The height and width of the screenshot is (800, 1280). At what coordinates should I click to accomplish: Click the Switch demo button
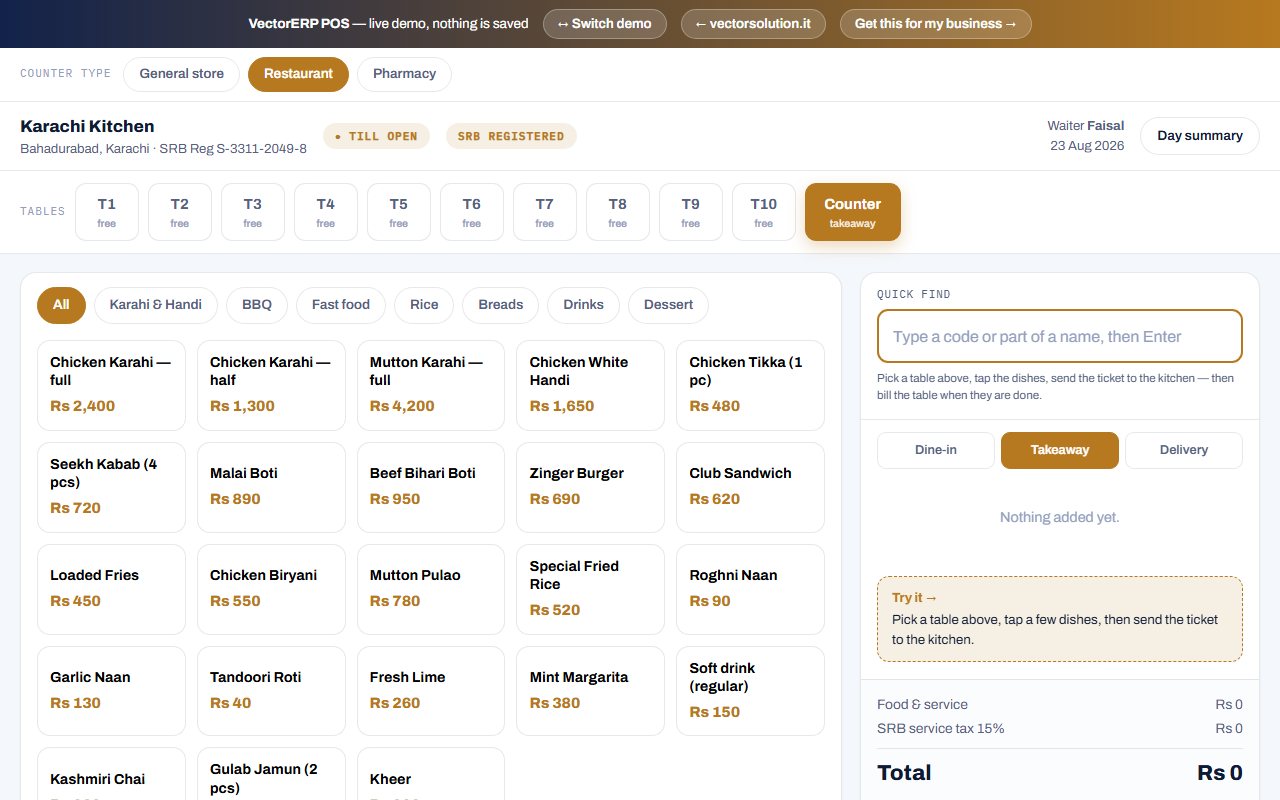[x=605, y=24]
